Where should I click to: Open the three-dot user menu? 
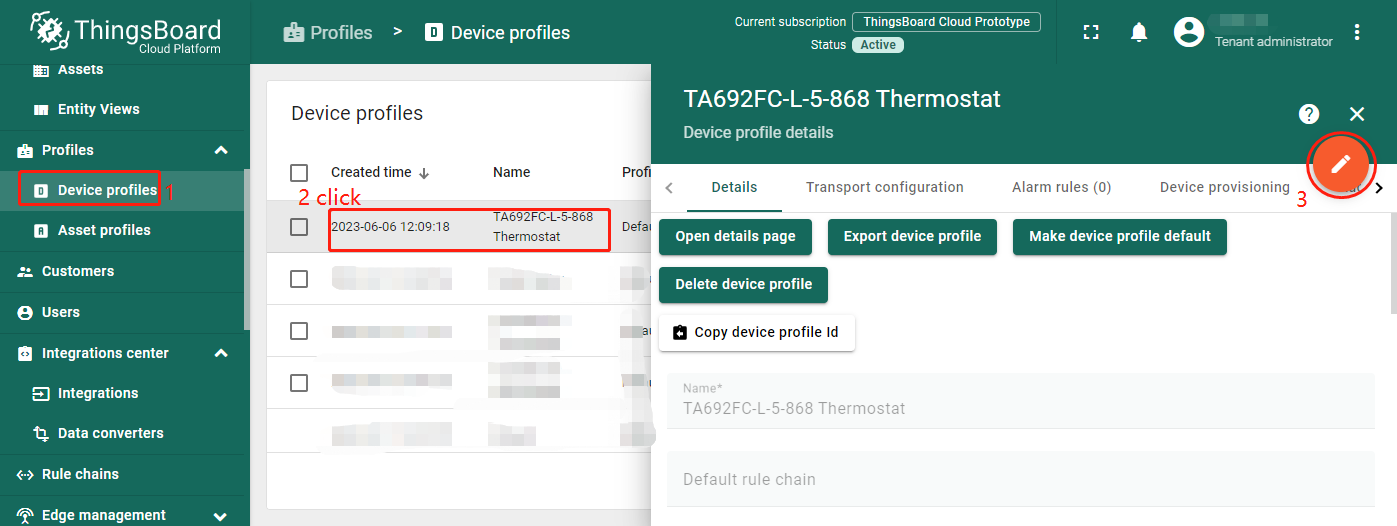click(1357, 32)
